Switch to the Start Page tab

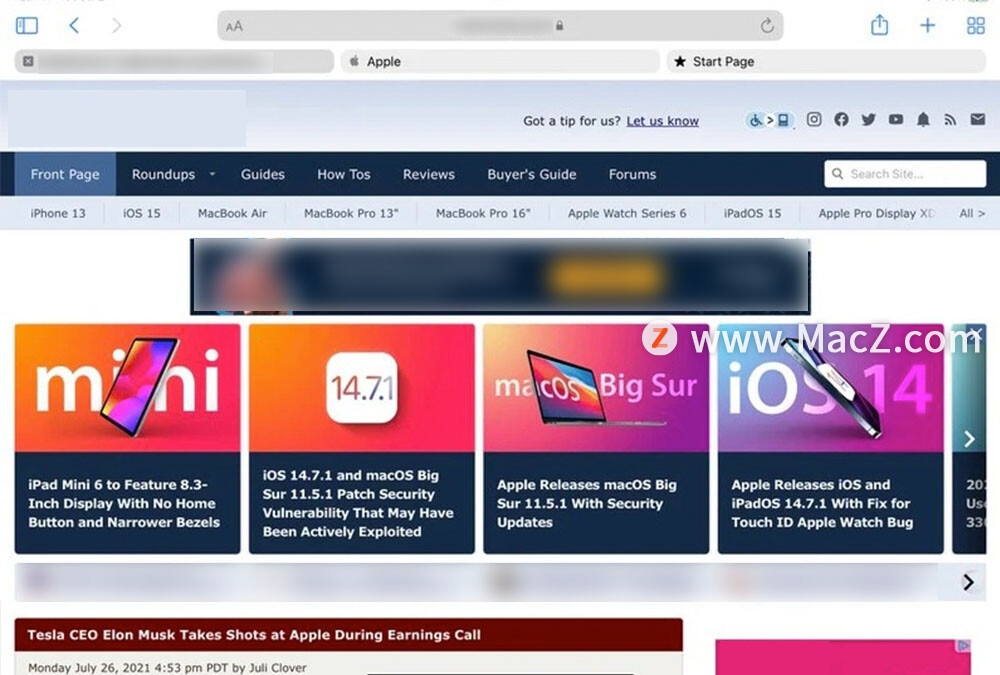[827, 61]
